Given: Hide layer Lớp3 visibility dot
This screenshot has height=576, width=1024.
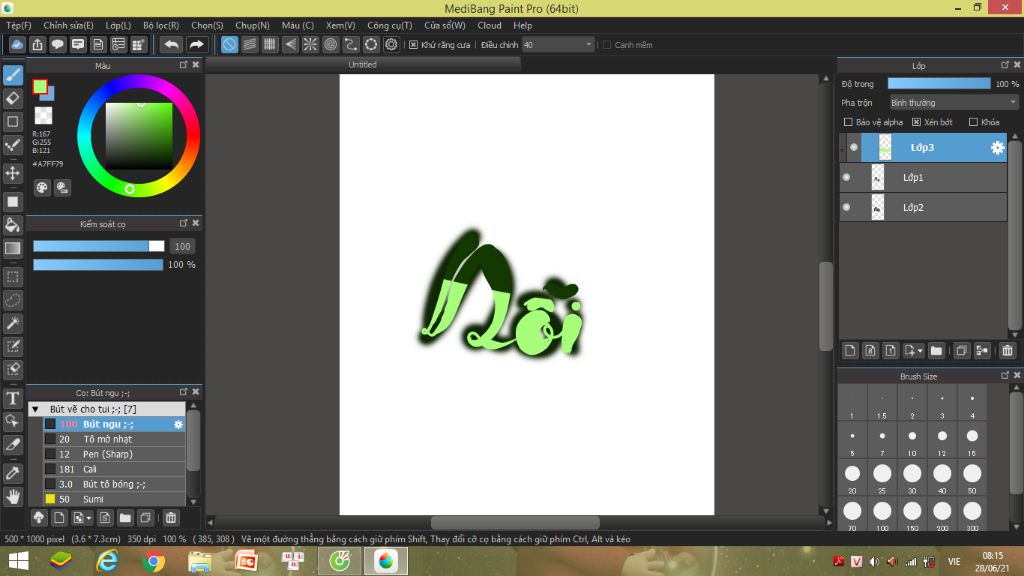Looking at the screenshot, I should [x=854, y=148].
